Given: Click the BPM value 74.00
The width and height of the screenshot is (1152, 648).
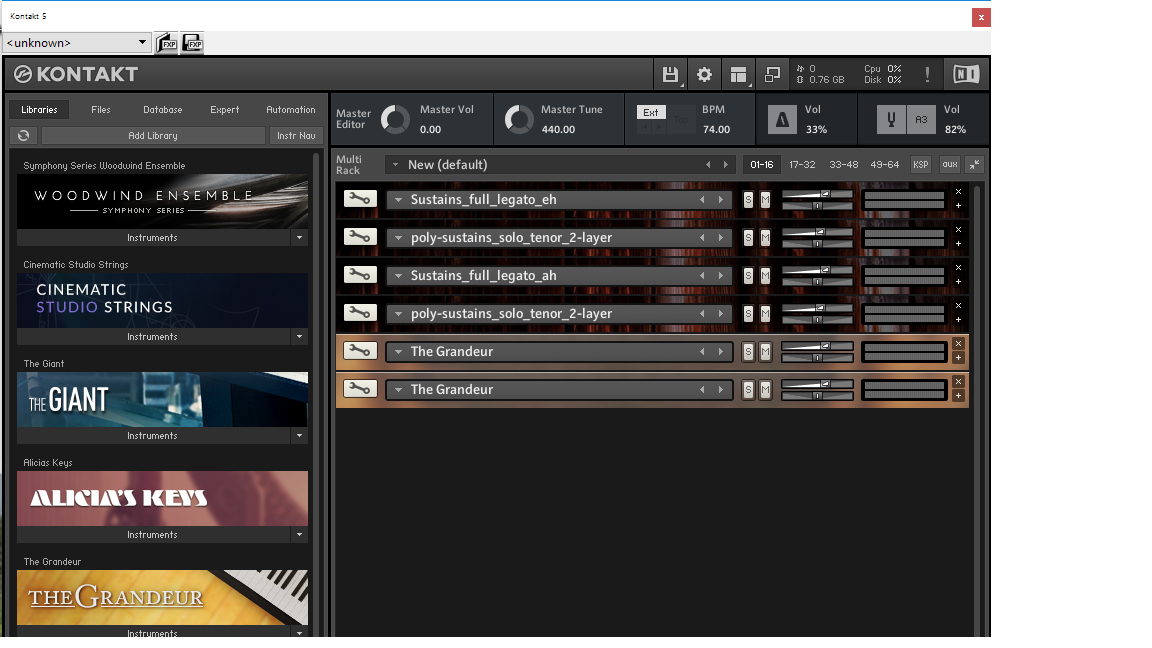Looking at the screenshot, I should pyautogui.click(x=716, y=129).
